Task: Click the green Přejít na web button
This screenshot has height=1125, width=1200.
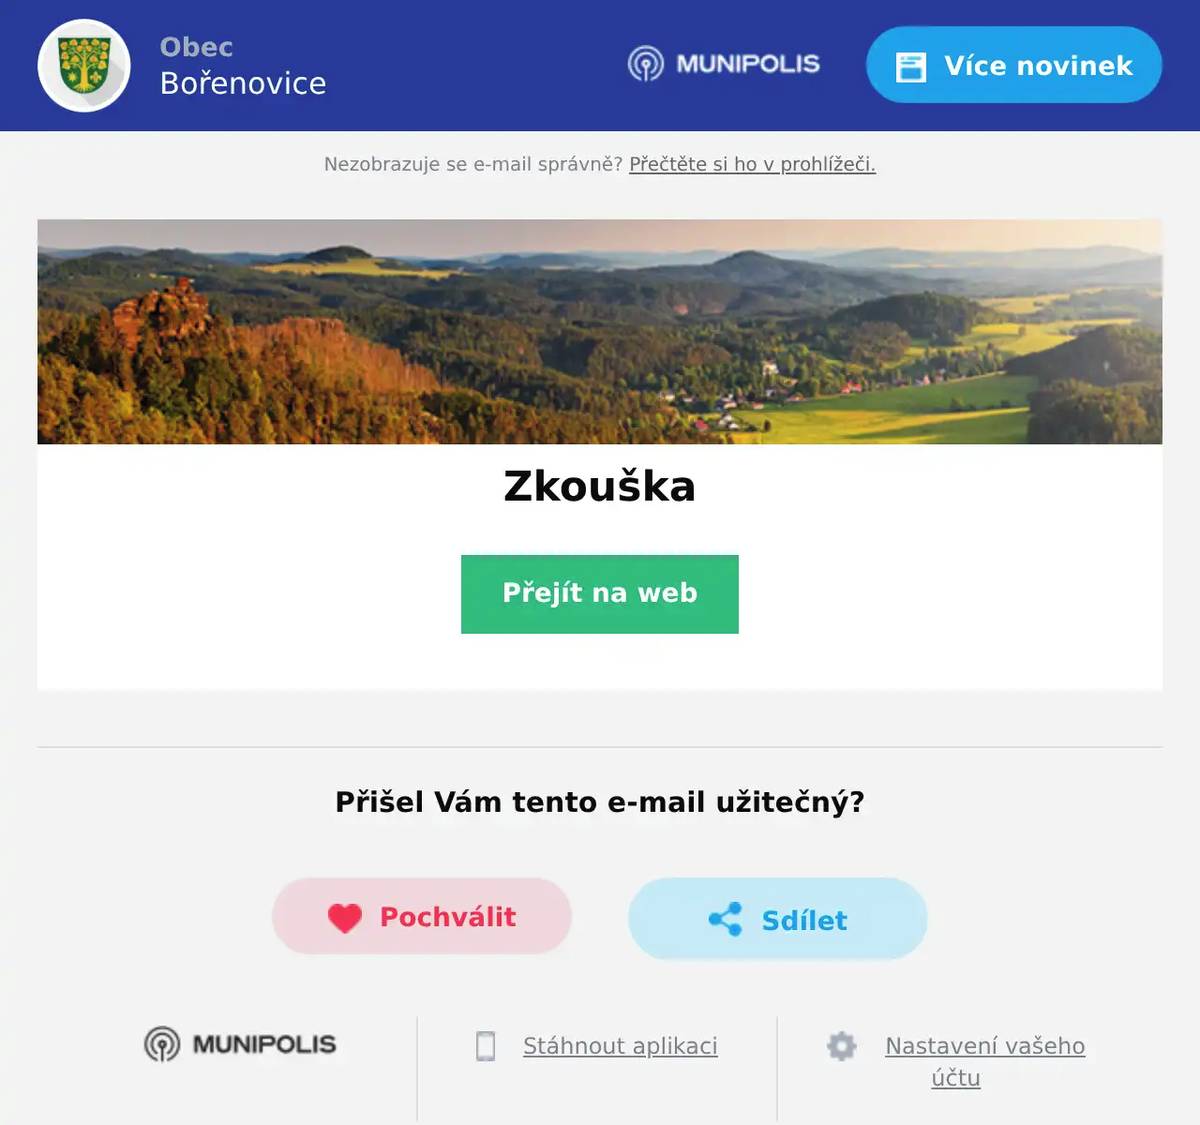Action: click(600, 594)
